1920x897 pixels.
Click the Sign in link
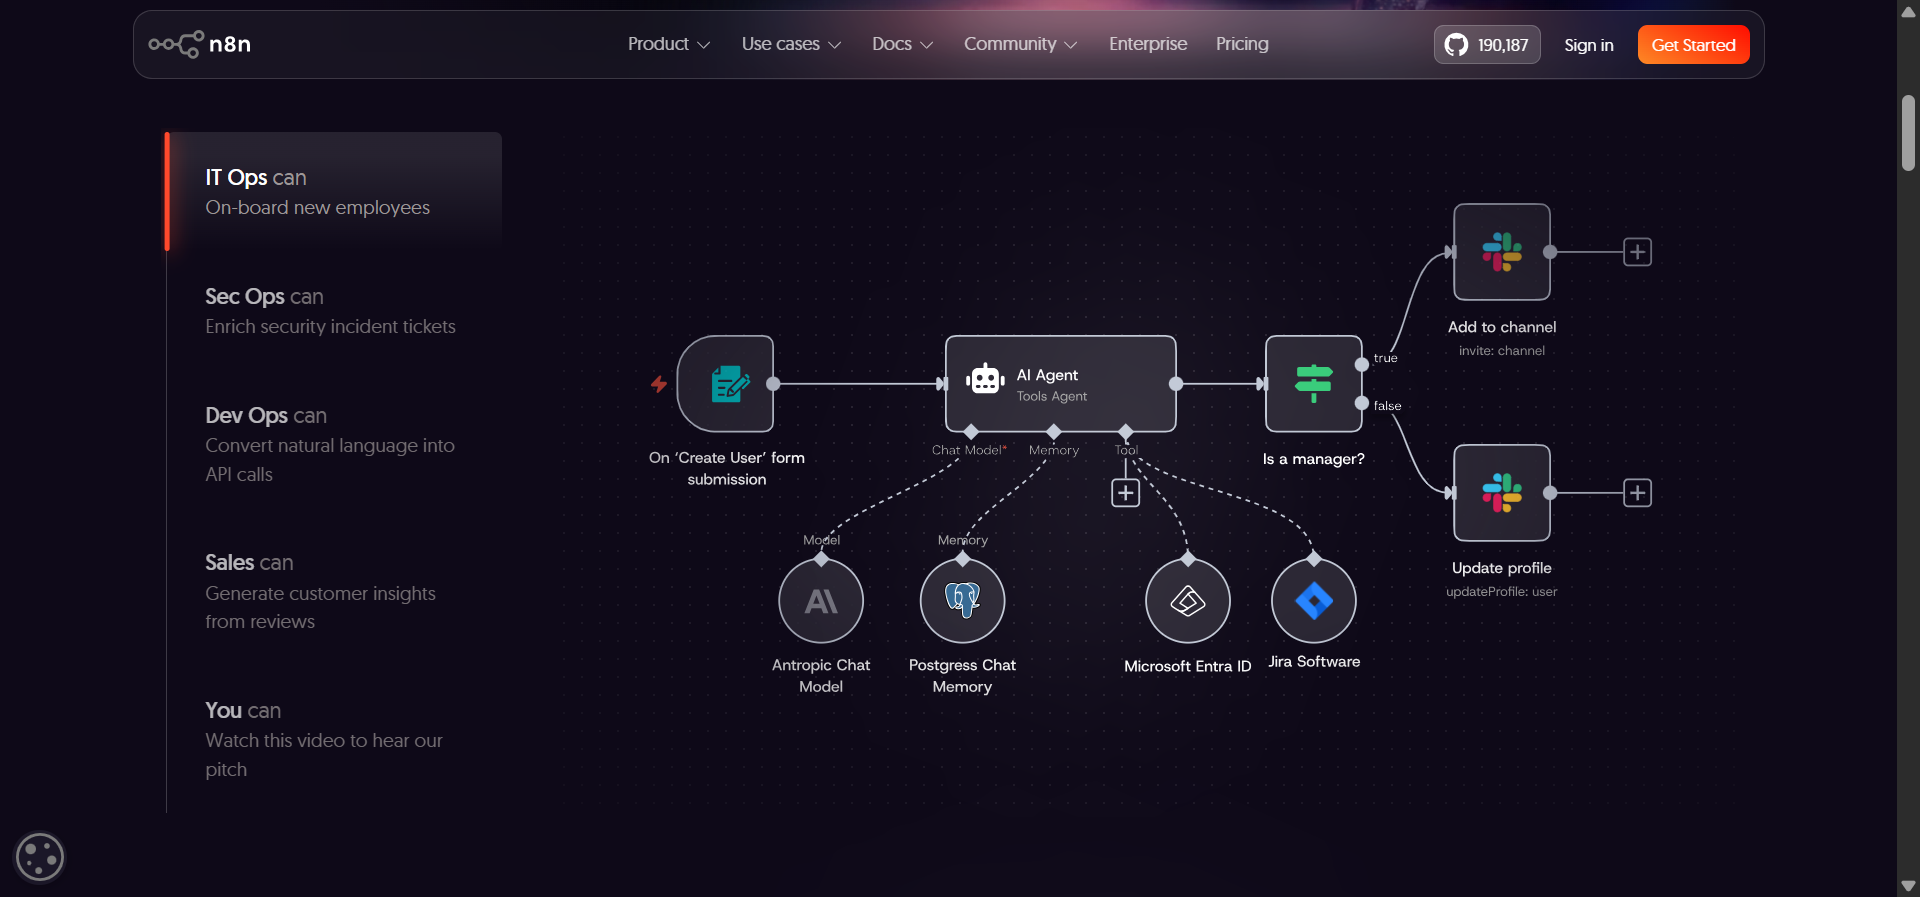pos(1589,45)
